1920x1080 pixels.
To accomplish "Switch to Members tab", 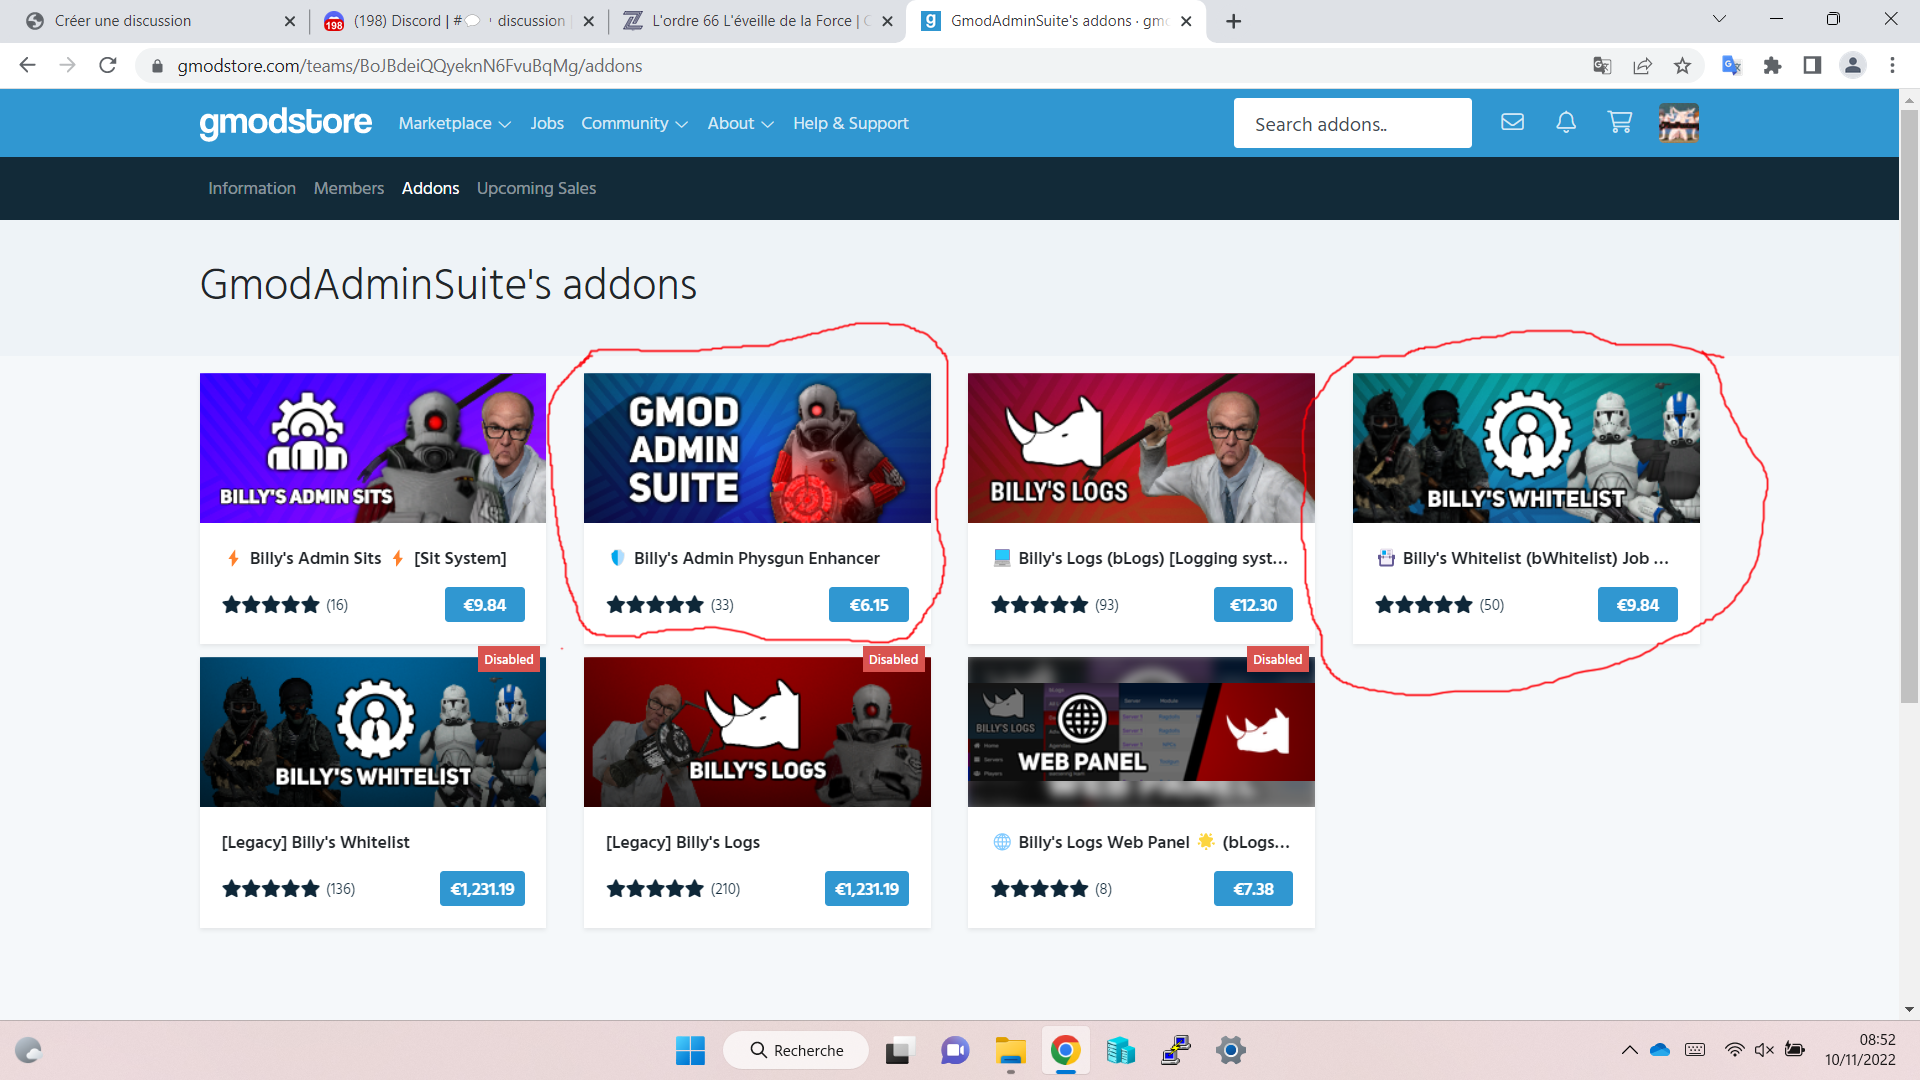I will pyautogui.click(x=349, y=188).
